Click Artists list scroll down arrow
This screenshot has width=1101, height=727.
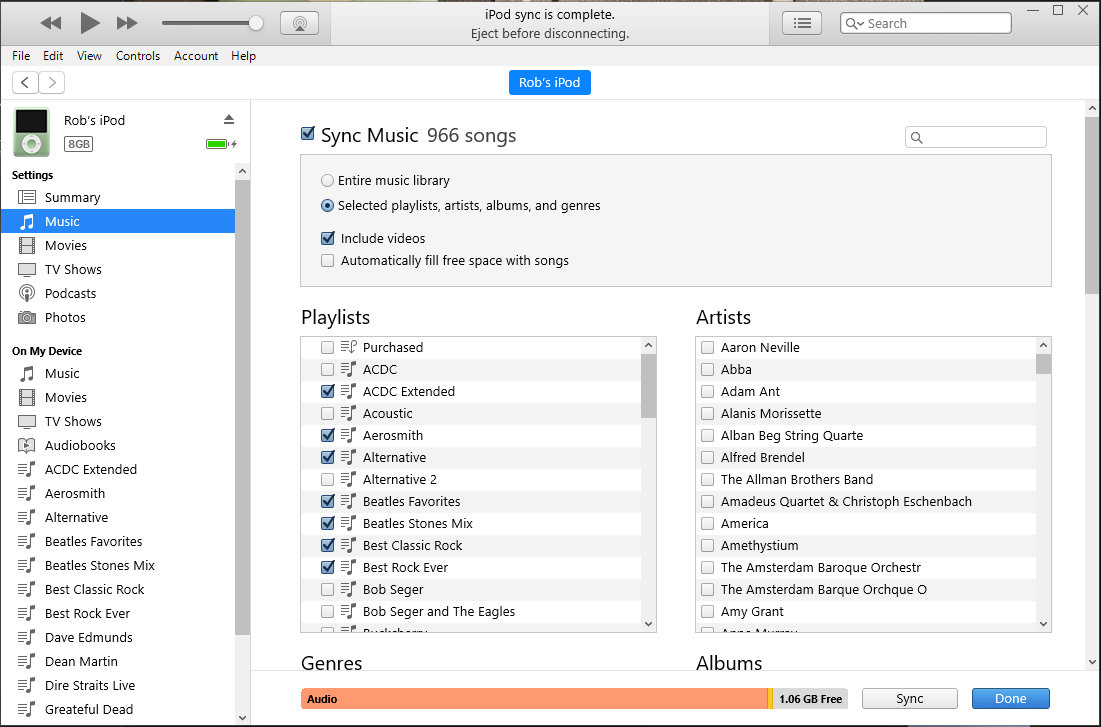1043,624
